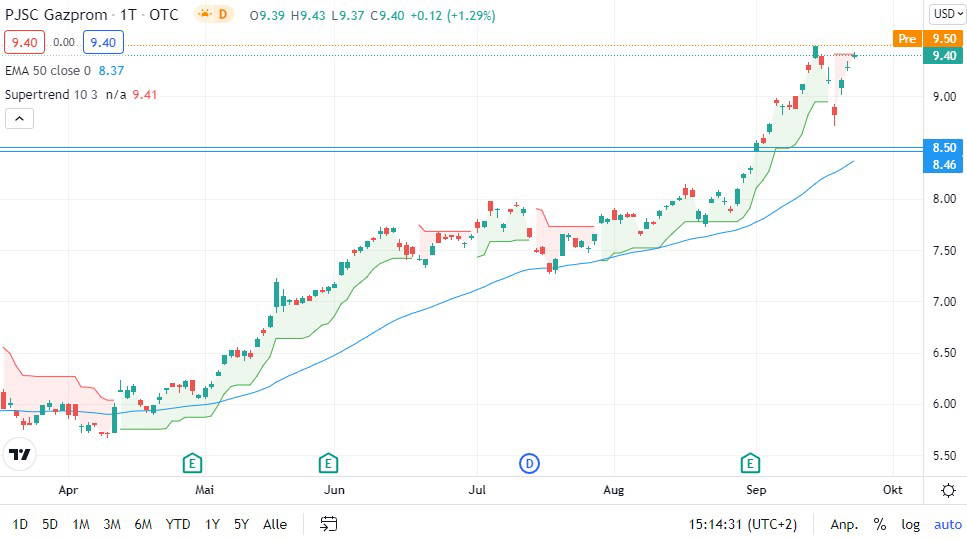Select the 5D time range

click(50, 525)
